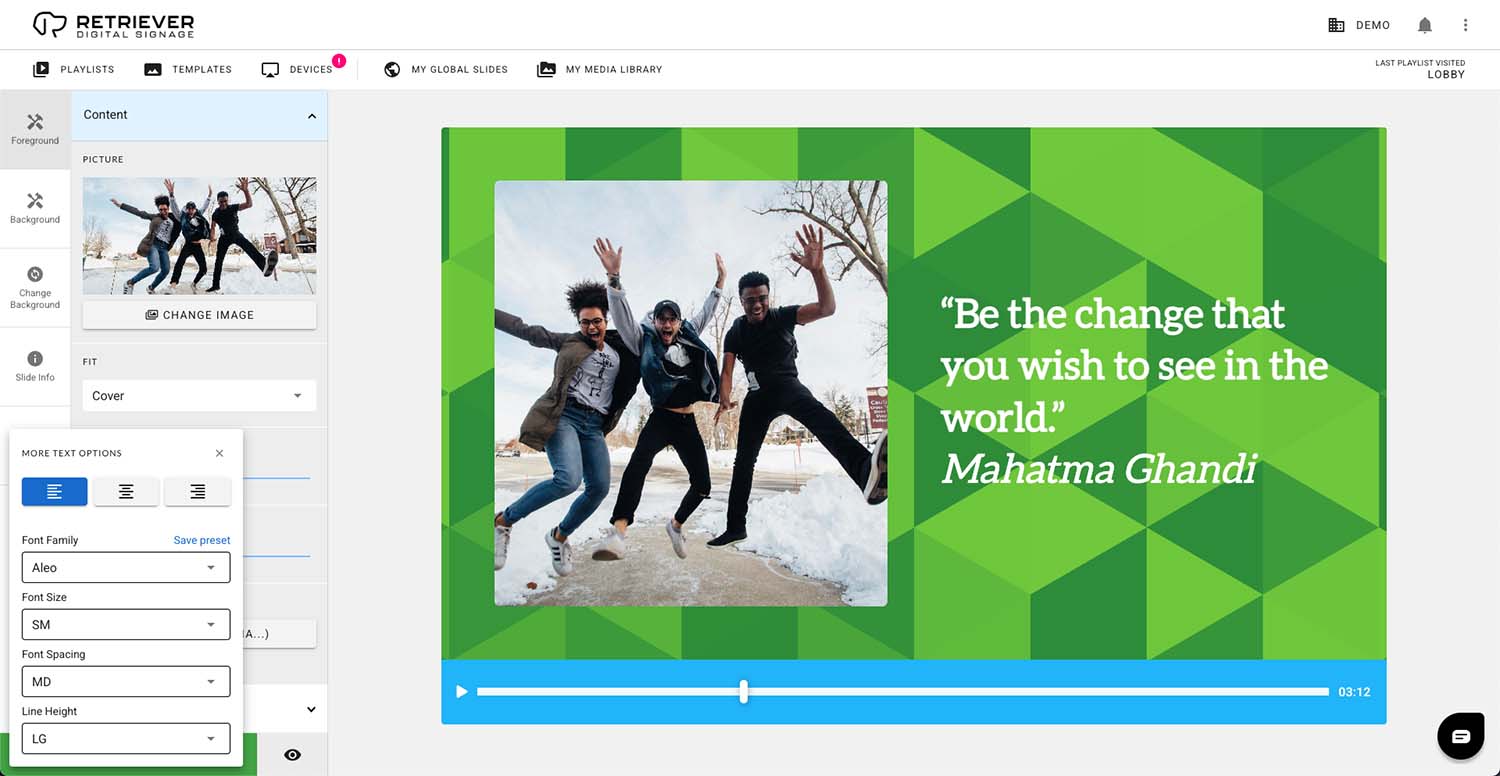Select the Background tab in sidebar
This screenshot has width=1500, height=776.
(x=35, y=208)
